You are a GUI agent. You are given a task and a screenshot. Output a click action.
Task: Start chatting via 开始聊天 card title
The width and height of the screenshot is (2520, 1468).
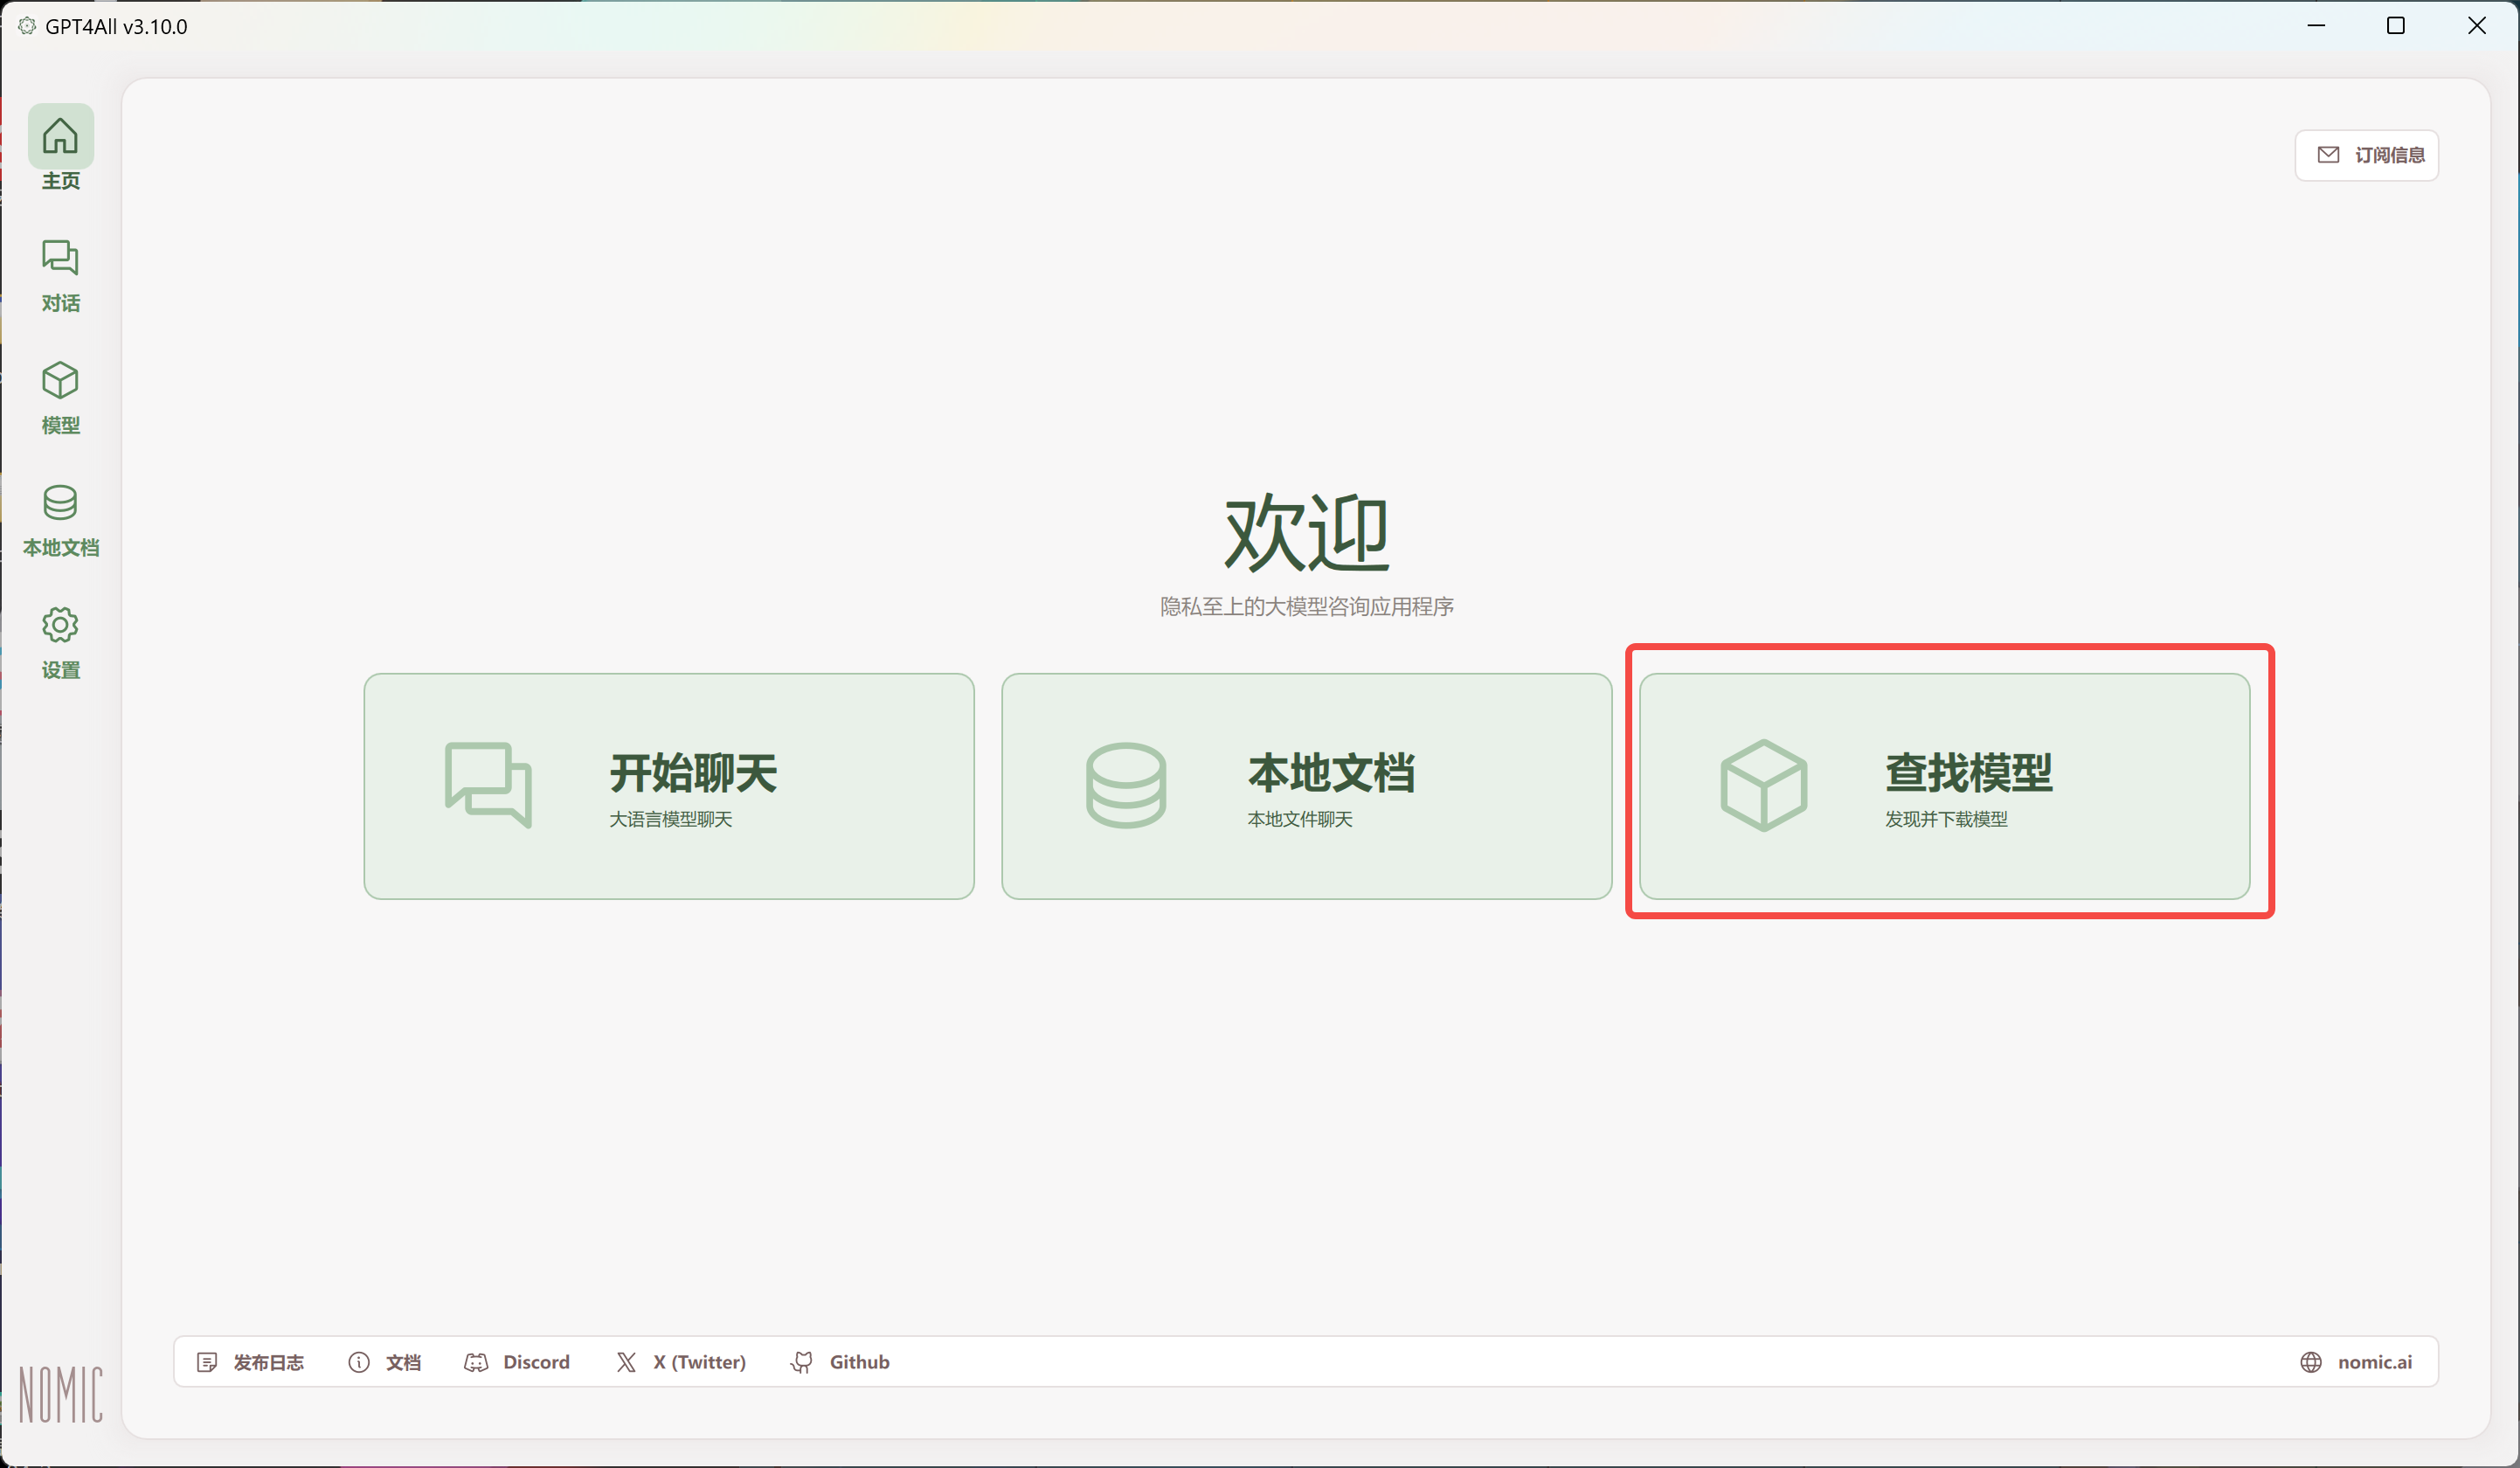point(693,773)
